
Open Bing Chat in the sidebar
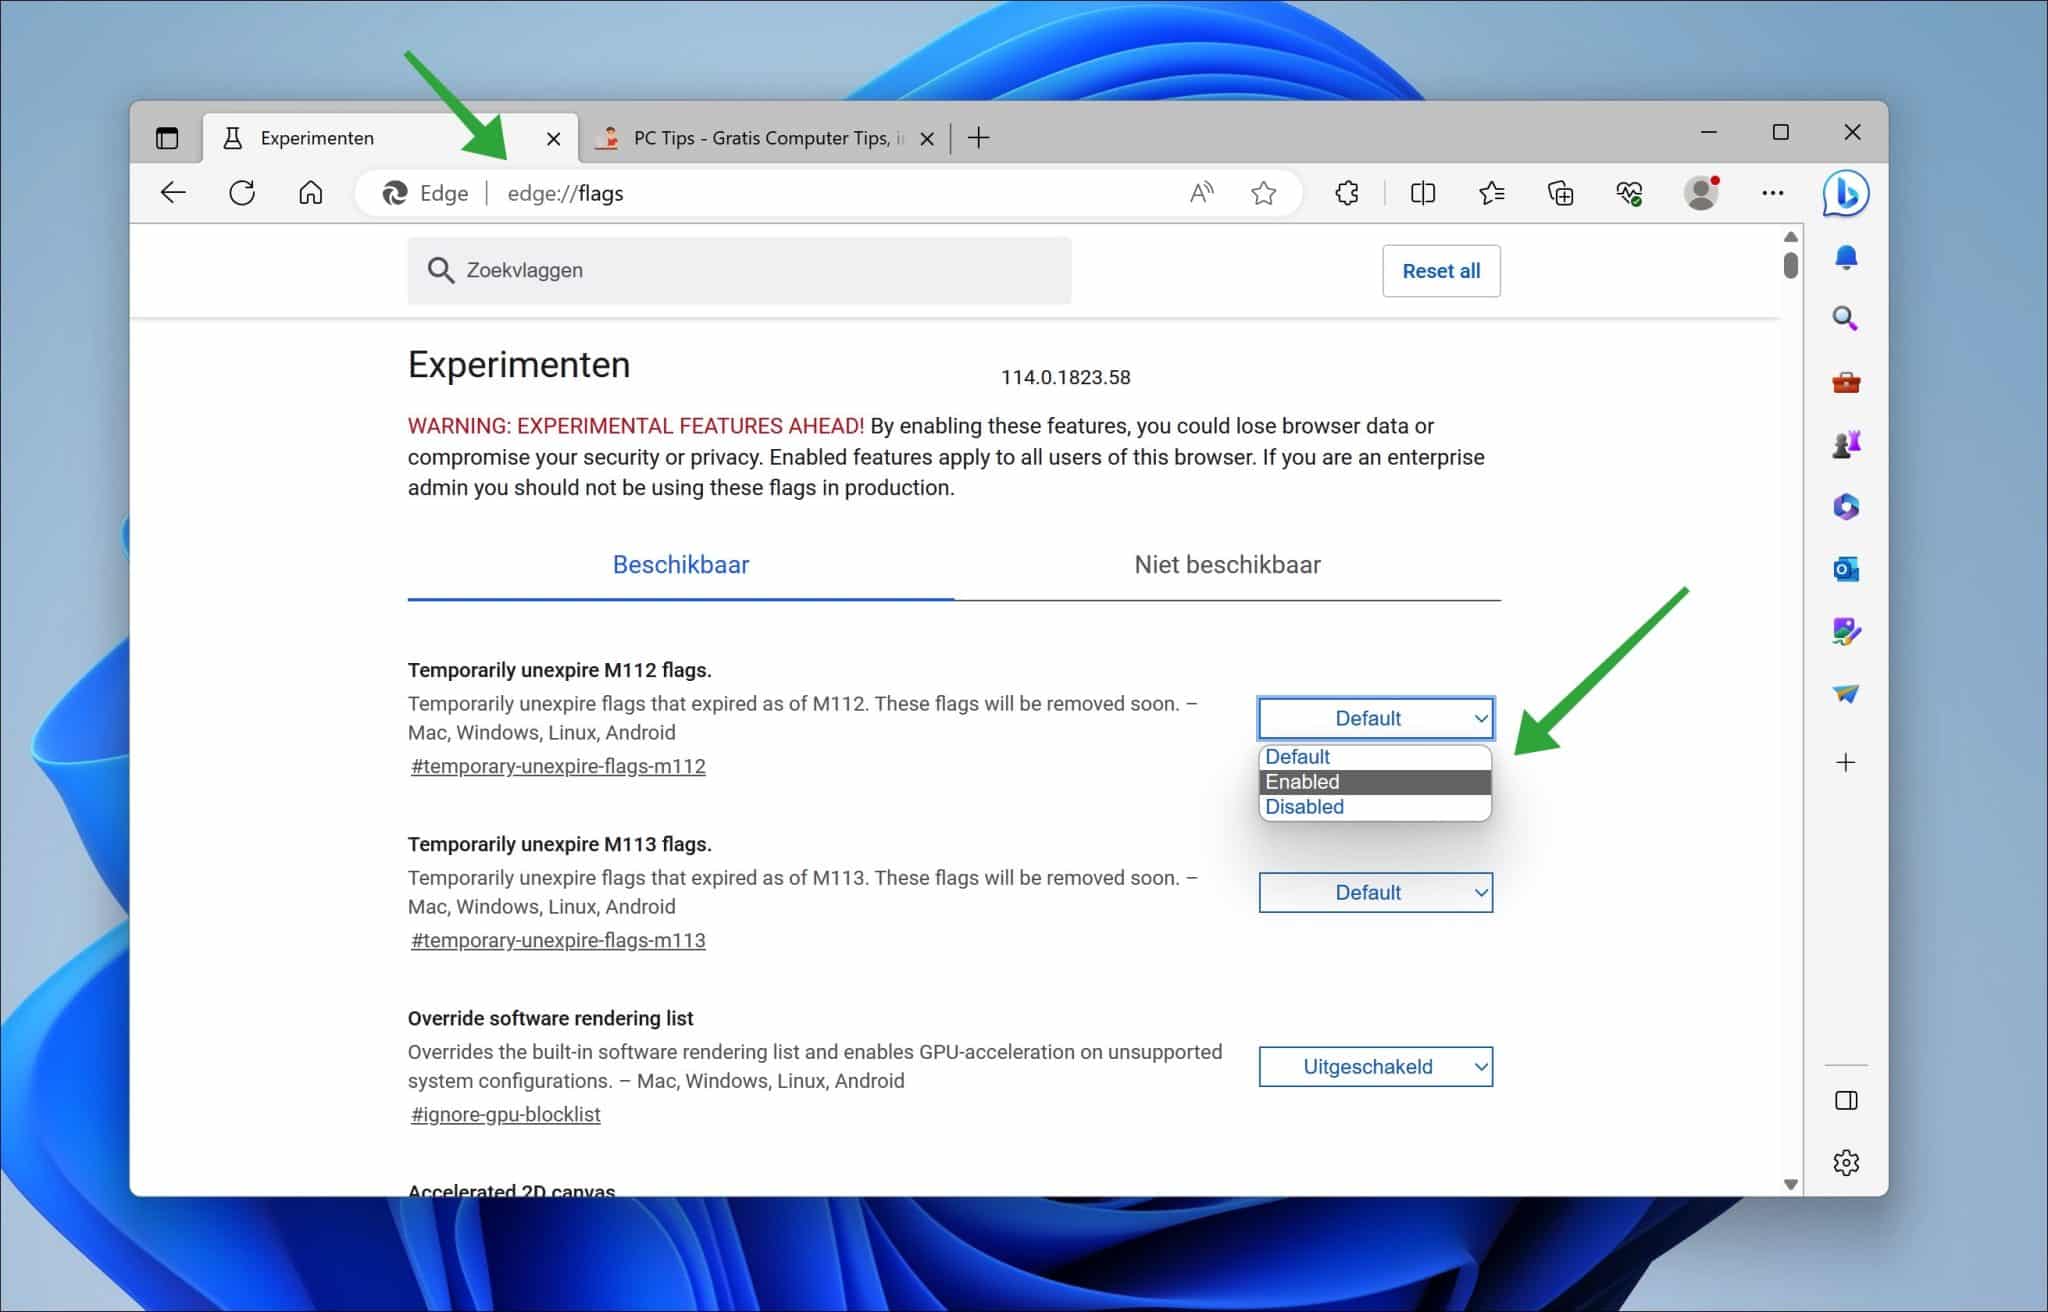click(x=1847, y=195)
